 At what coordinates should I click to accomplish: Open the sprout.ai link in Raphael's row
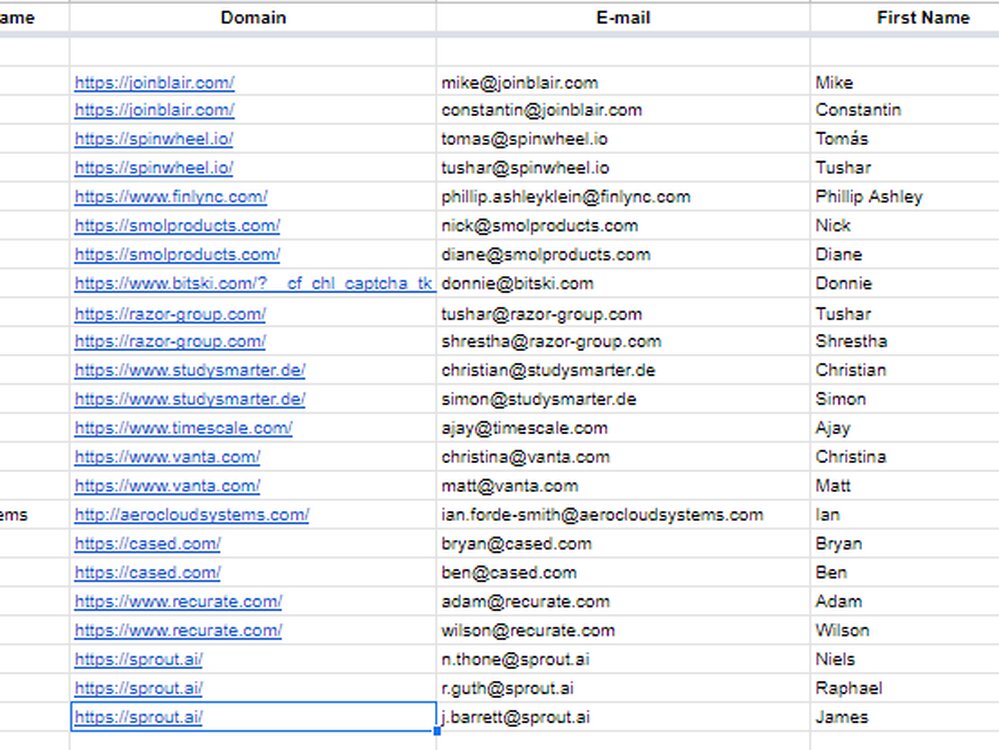pyautogui.click(x=138, y=689)
